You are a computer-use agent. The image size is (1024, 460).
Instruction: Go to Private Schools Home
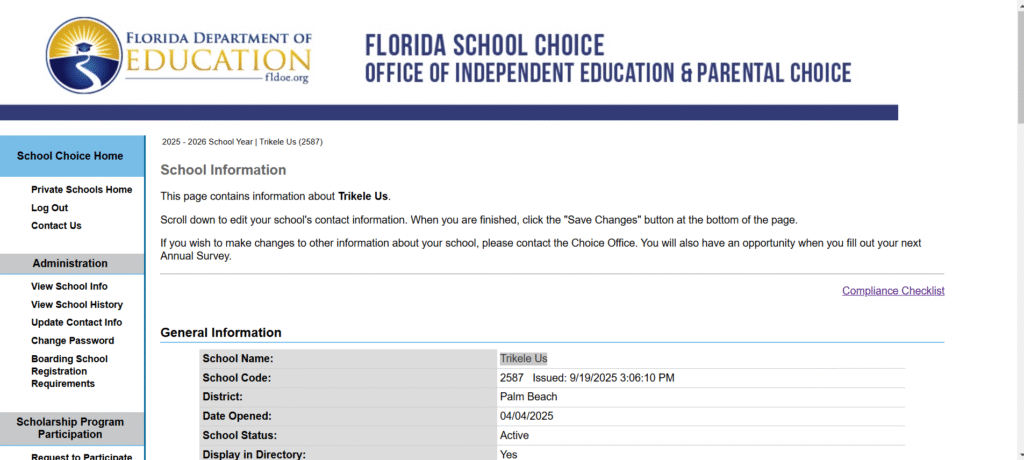(81, 190)
